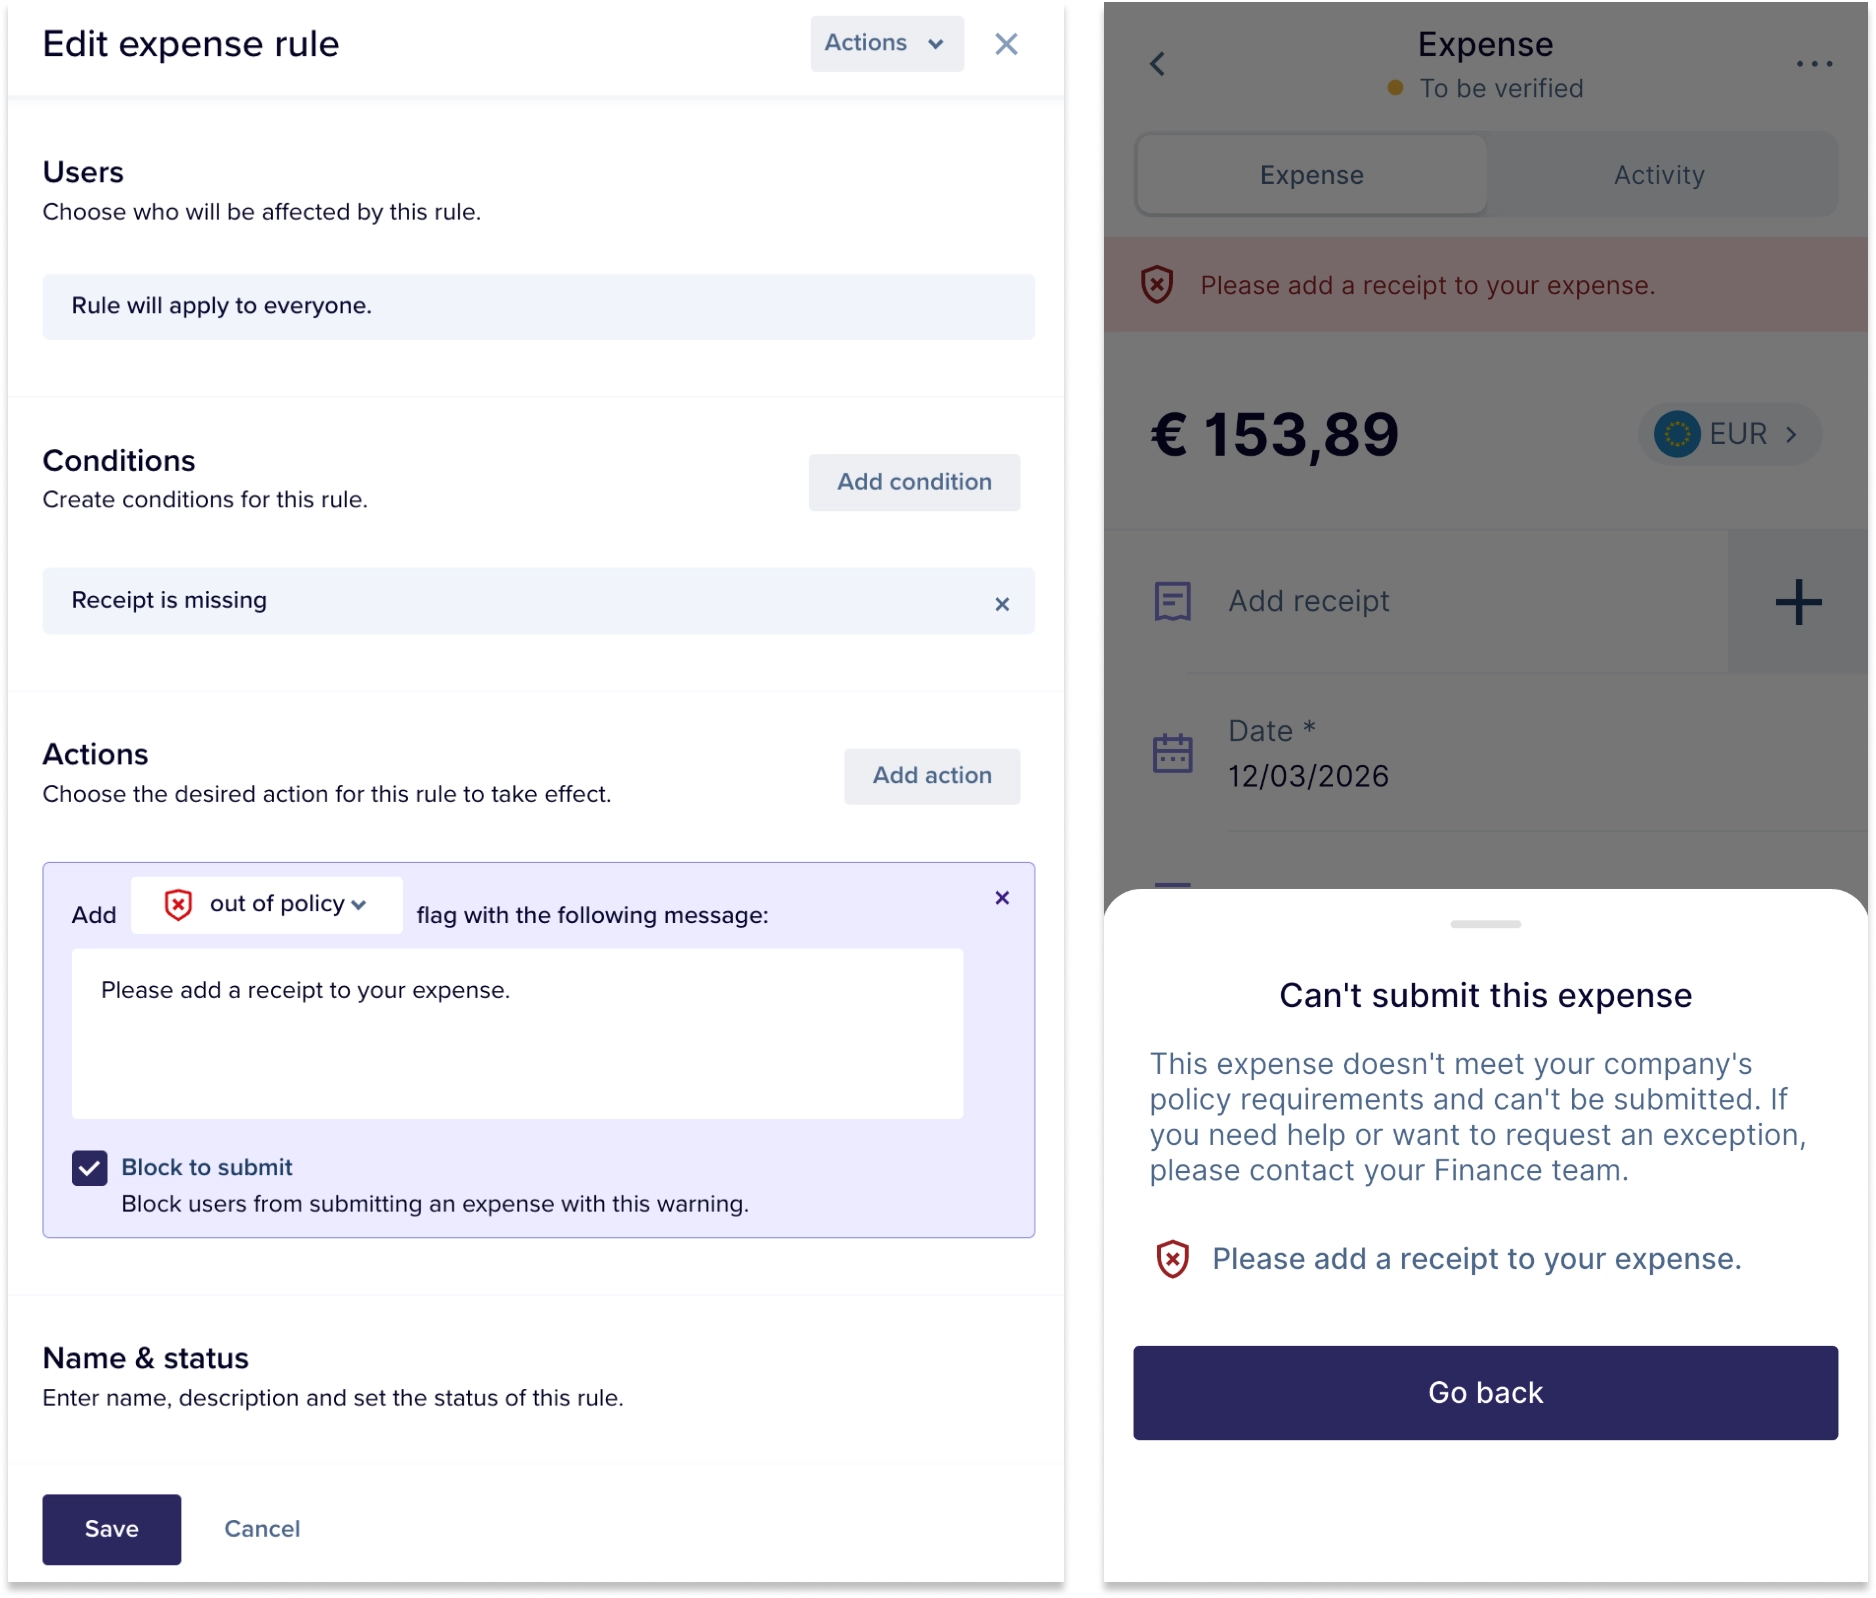This screenshot has height=1598, width=1876.
Task: Click the Save button
Action: (x=111, y=1528)
